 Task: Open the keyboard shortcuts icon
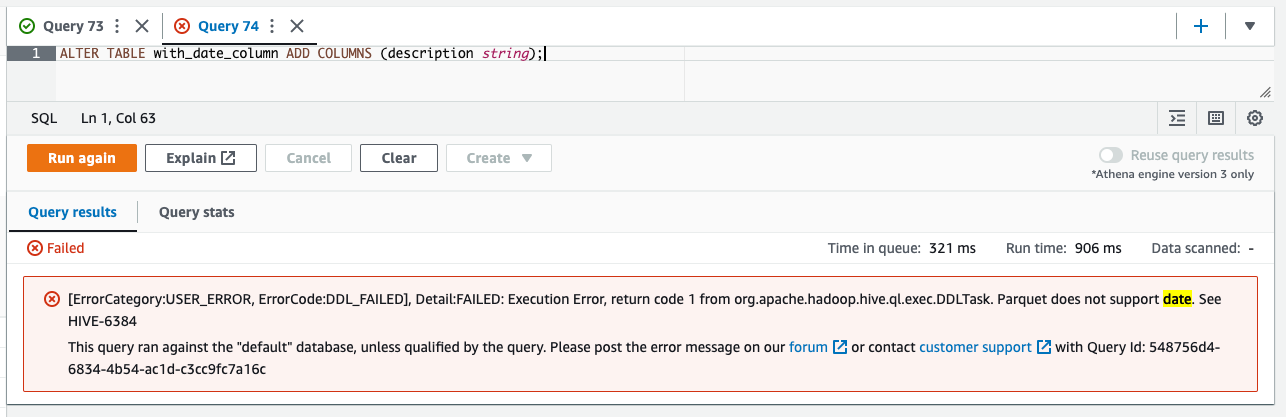pos(1216,118)
